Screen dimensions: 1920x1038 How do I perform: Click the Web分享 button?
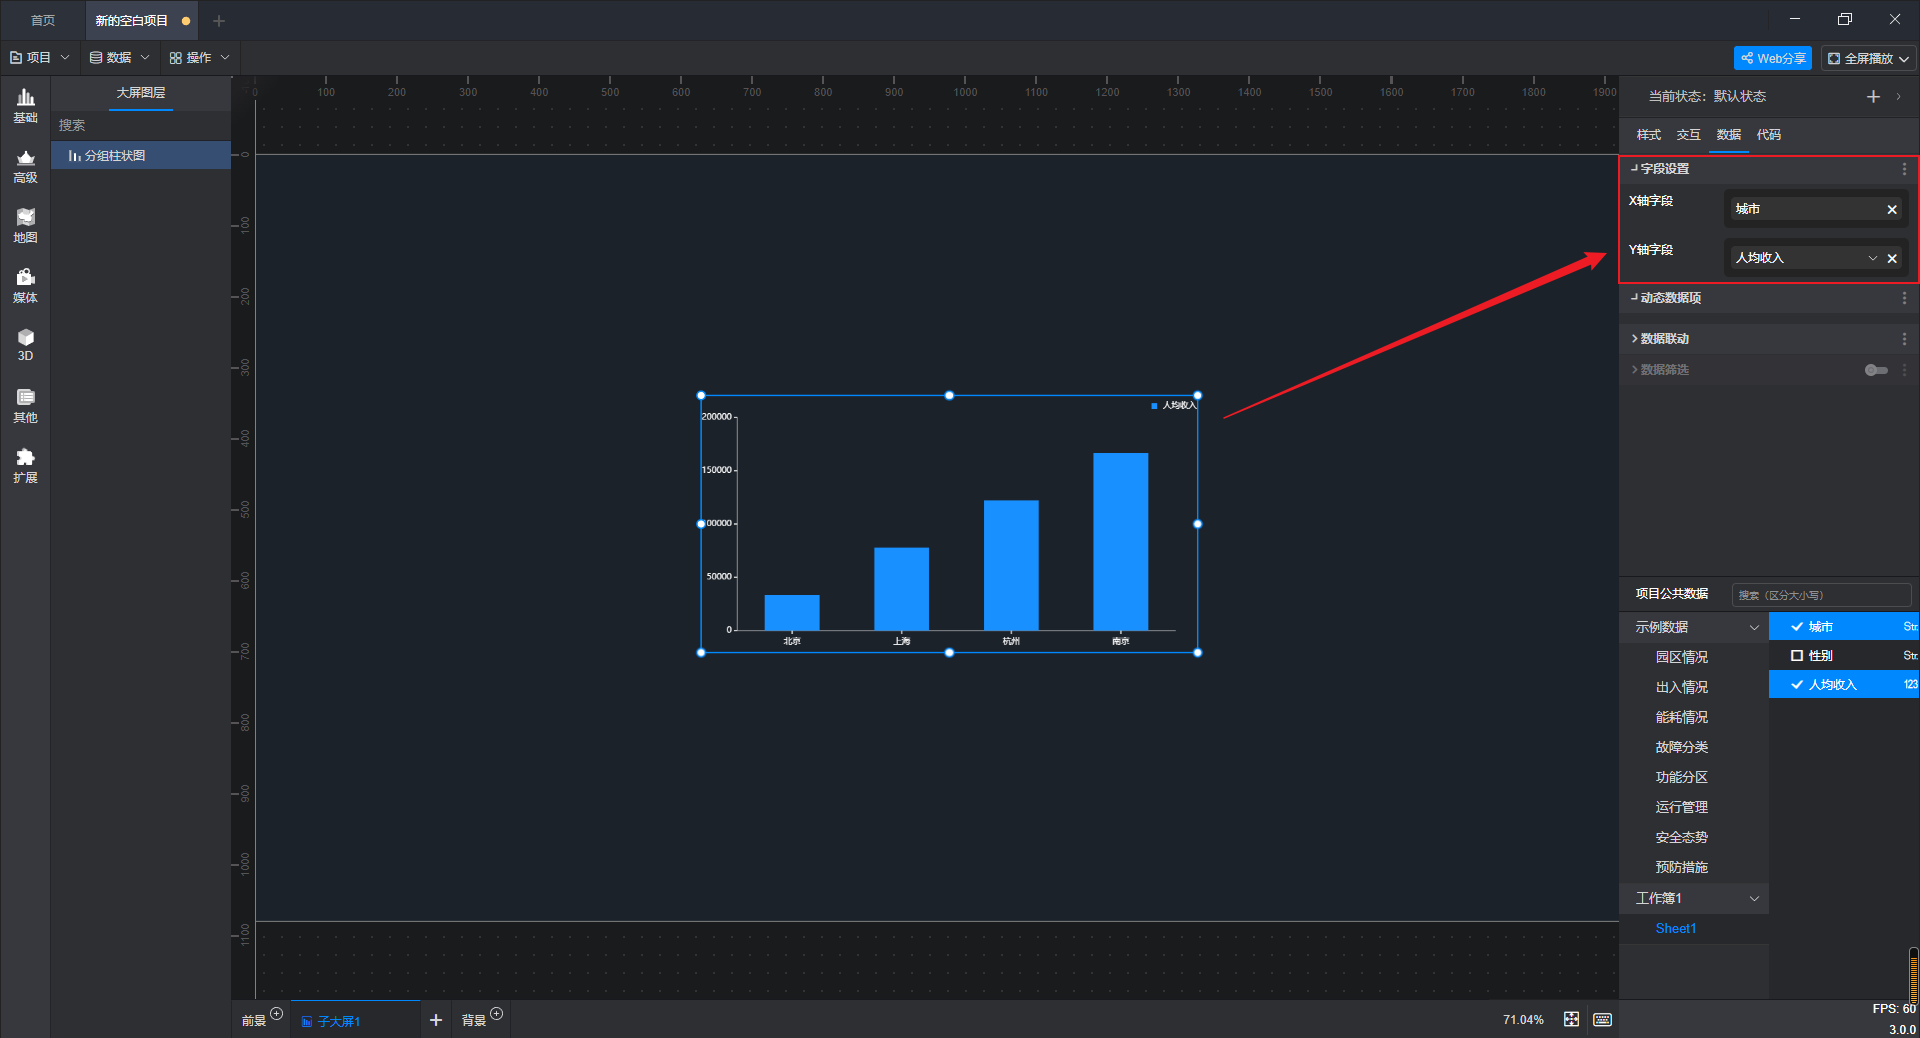(x=1772, y=58)
